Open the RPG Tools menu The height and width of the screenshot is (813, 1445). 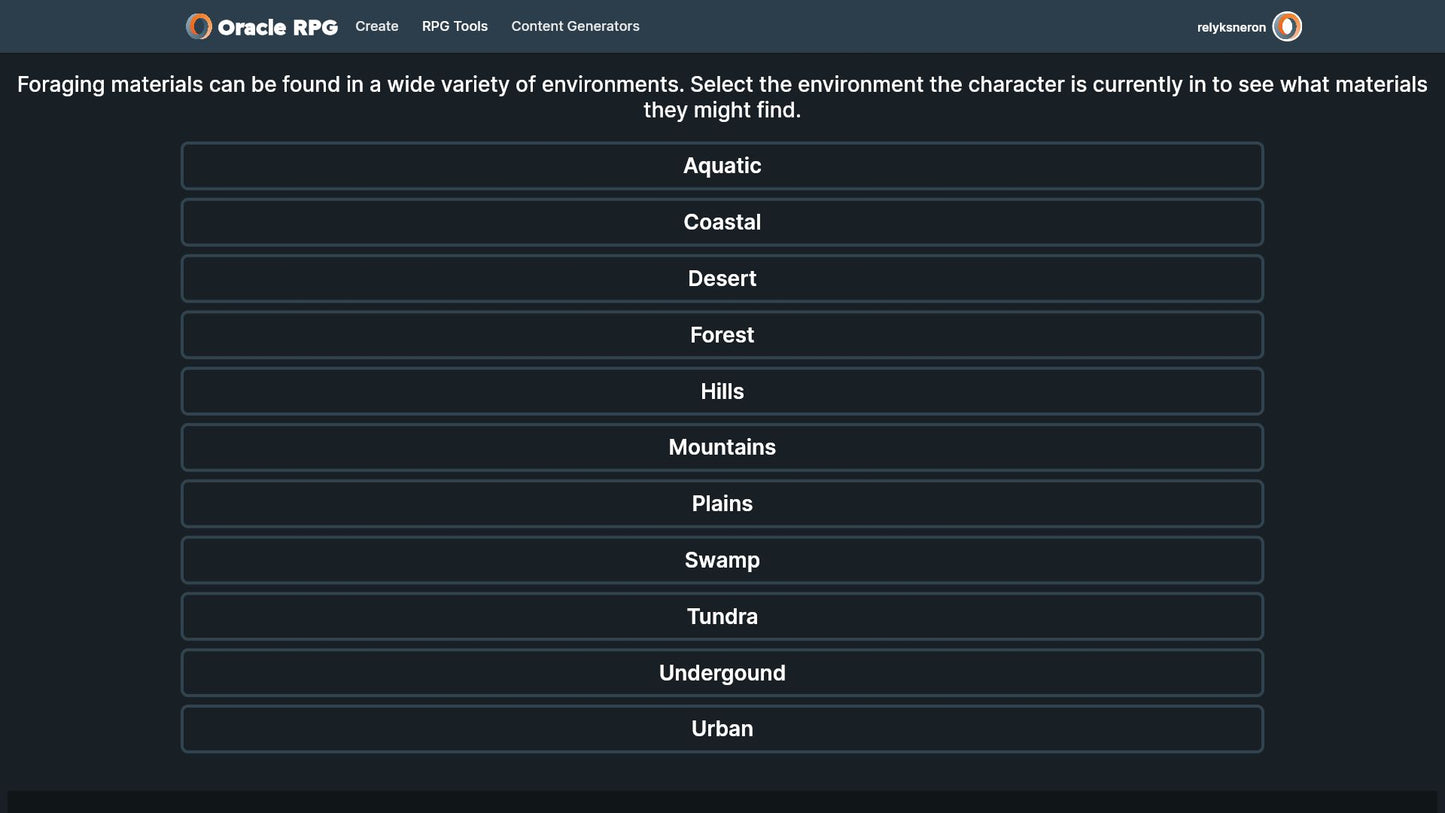pyautogui.click(x=455, y=27)
